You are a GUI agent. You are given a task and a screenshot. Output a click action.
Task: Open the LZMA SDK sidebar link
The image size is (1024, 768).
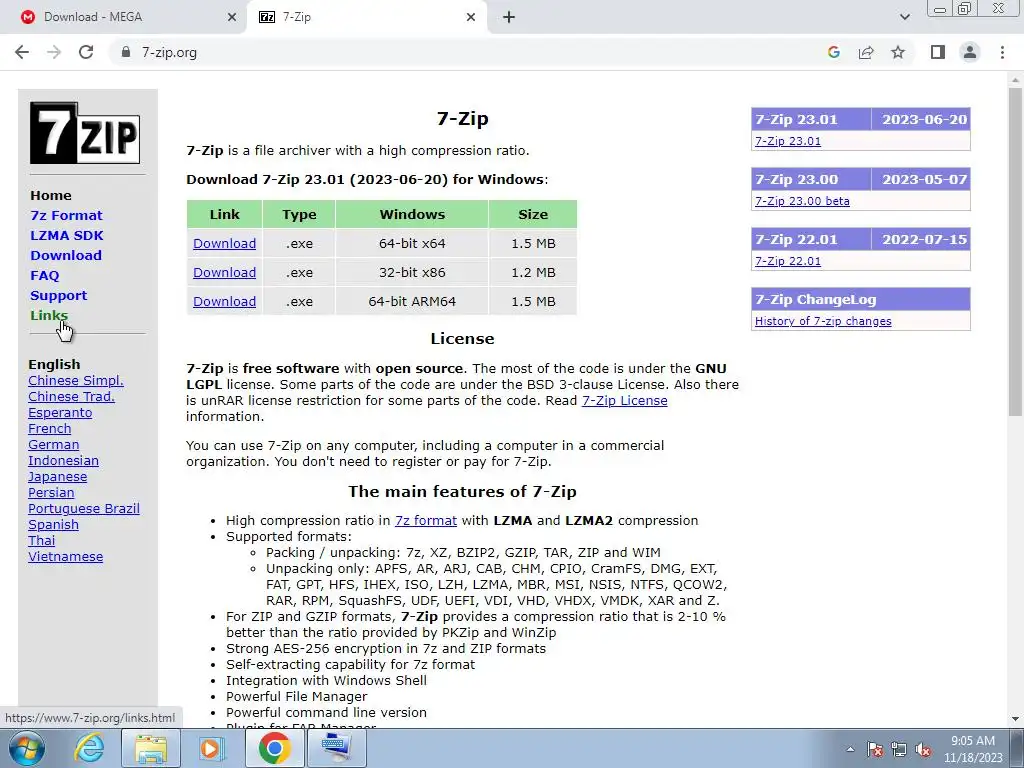click(x=67, y=235)
